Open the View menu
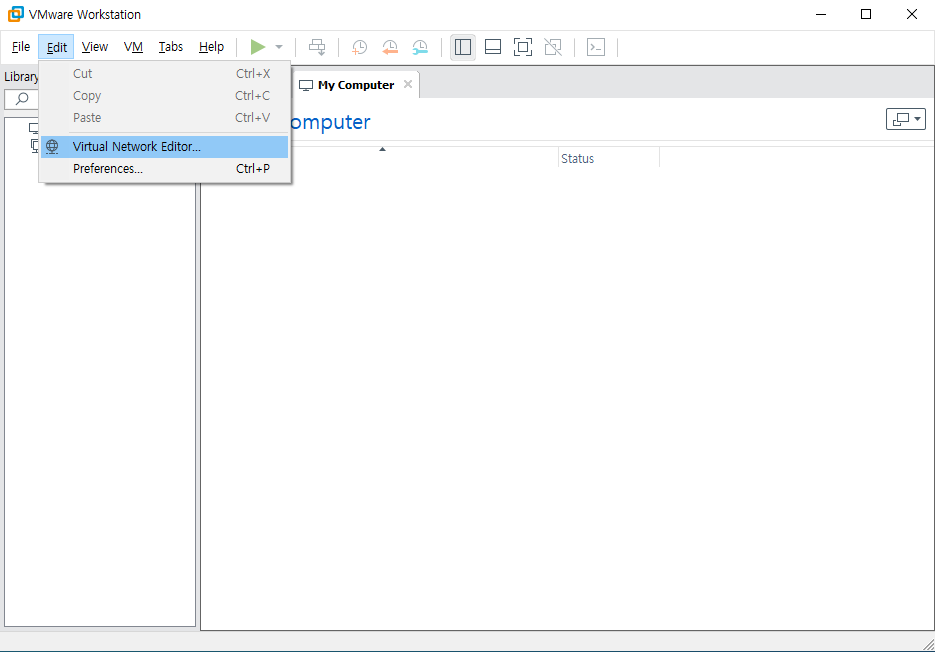The height and width of the screenshot is (652, 935). [x=95, y=47]
